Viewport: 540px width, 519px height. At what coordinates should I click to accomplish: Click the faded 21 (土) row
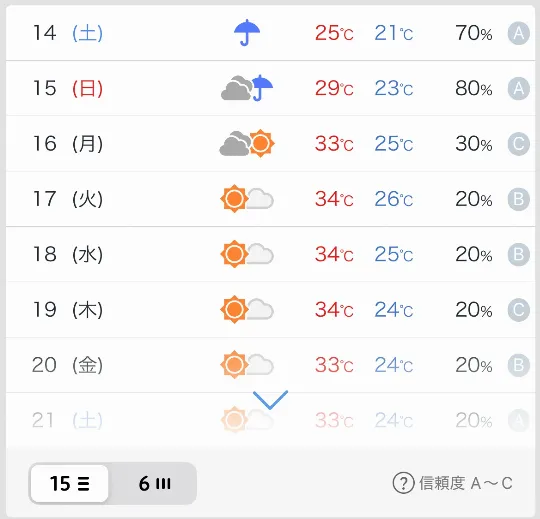(x=270, y=420)
